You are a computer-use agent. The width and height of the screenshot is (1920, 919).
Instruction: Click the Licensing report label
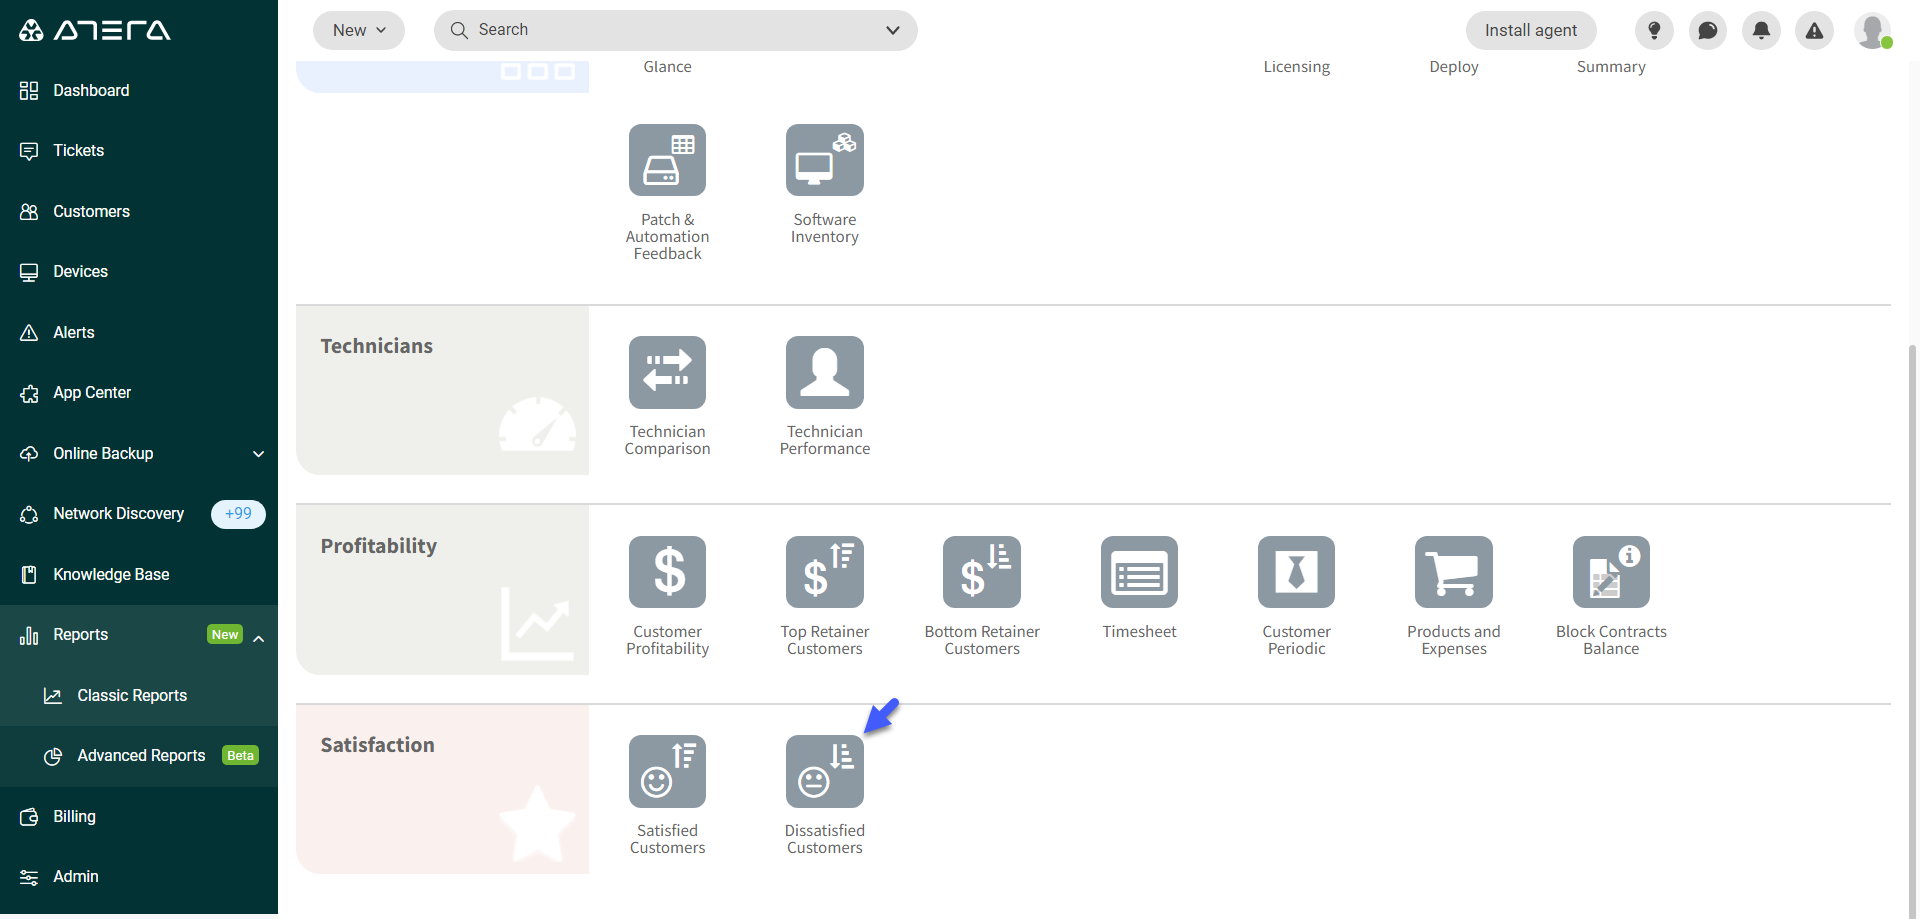tap(1296, 67)
